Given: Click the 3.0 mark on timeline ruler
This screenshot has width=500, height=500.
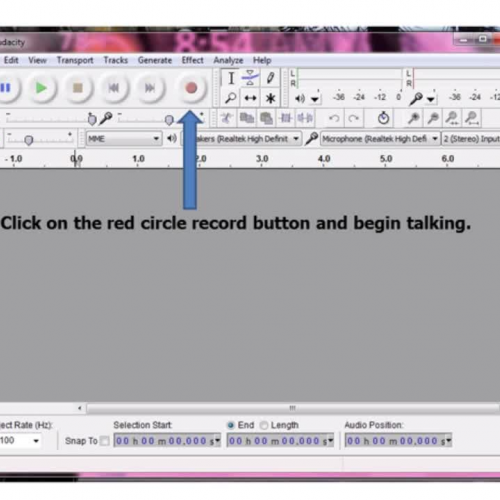Looking at the screenshot, I should pyautogui.click(x=262, y=159).
